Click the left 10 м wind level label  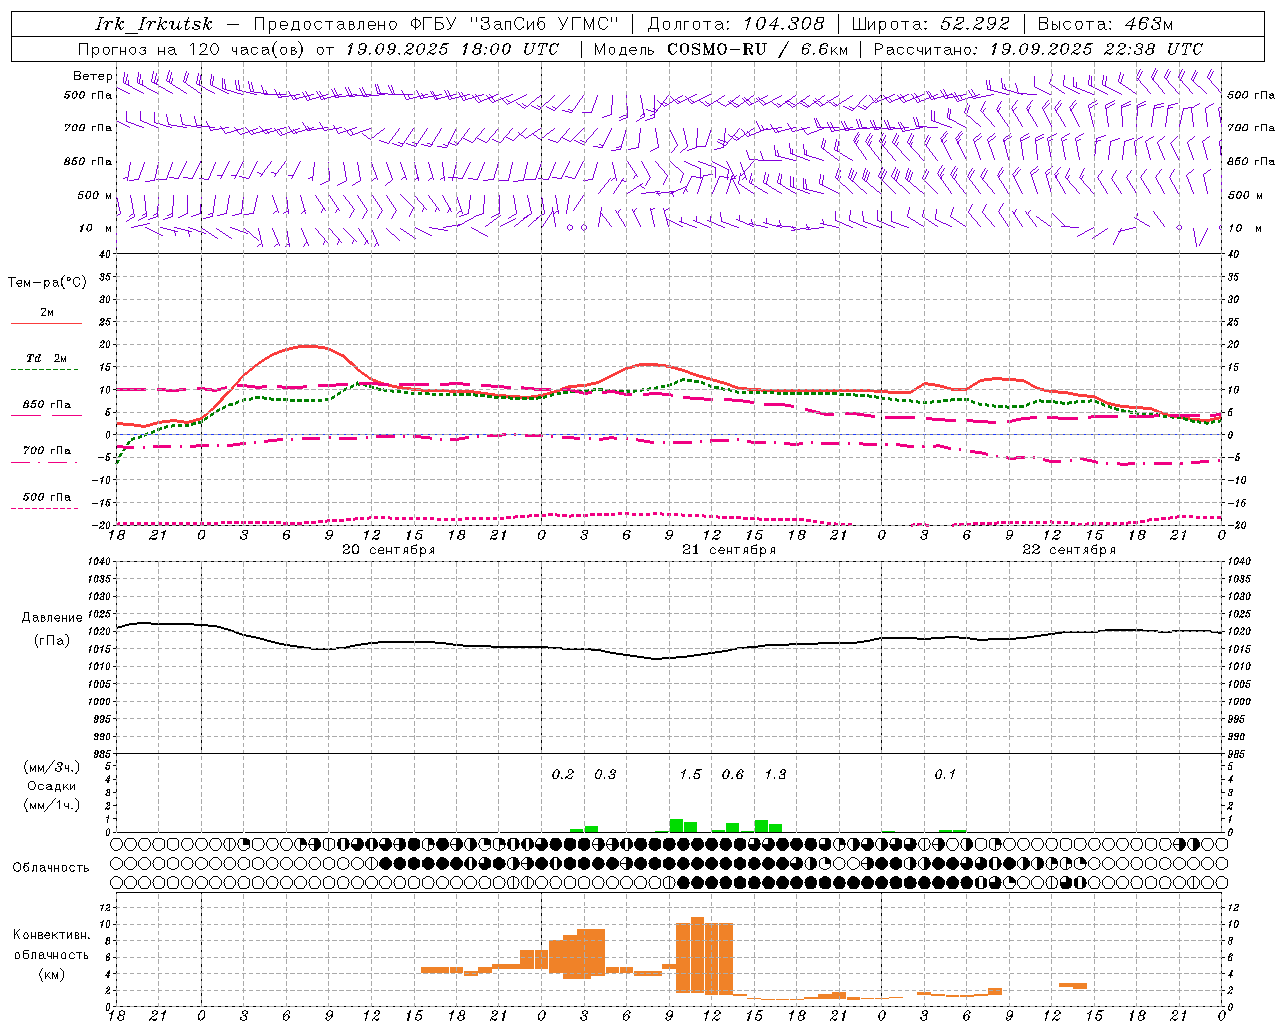[96, 228]
